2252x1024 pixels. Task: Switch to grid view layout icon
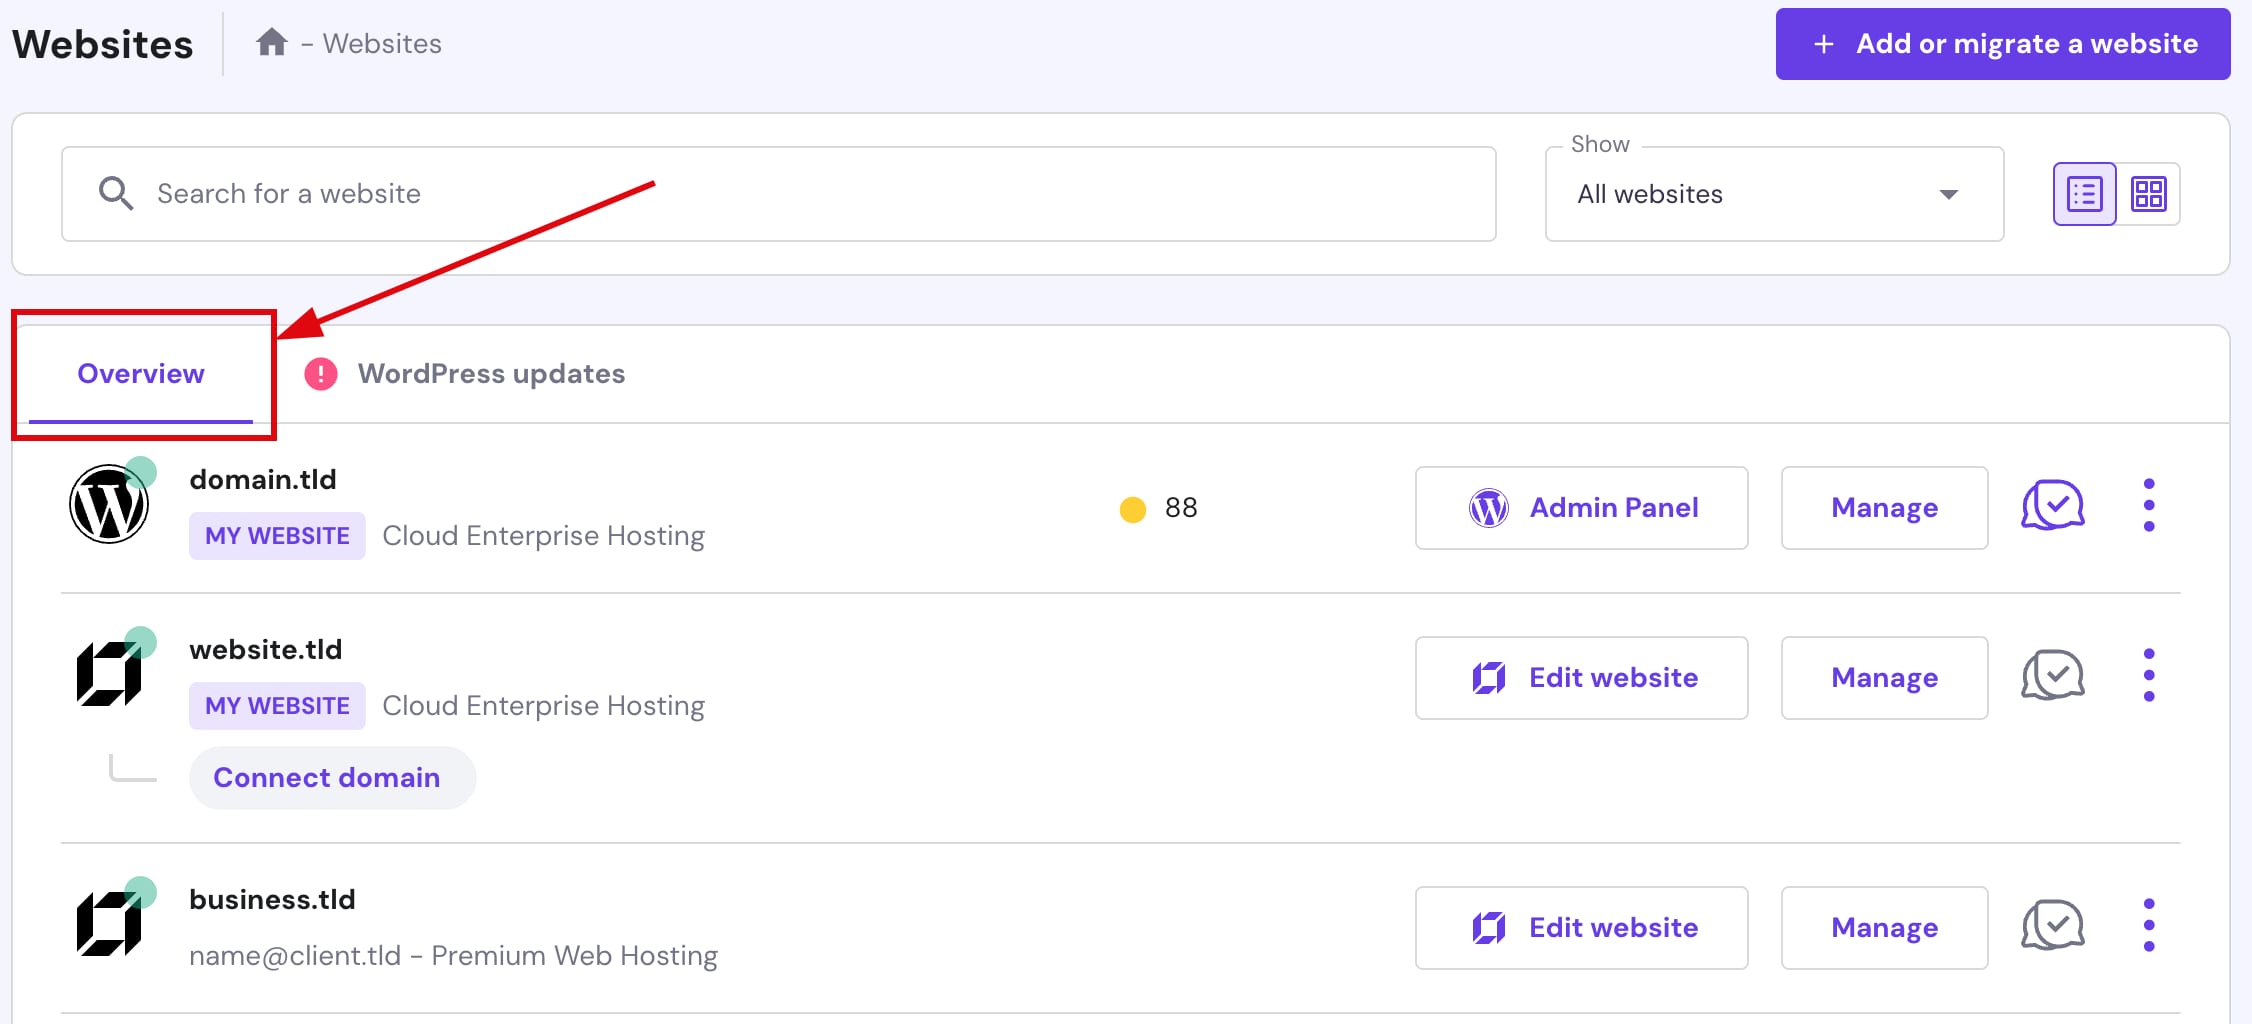click(x=2150, y=193)
